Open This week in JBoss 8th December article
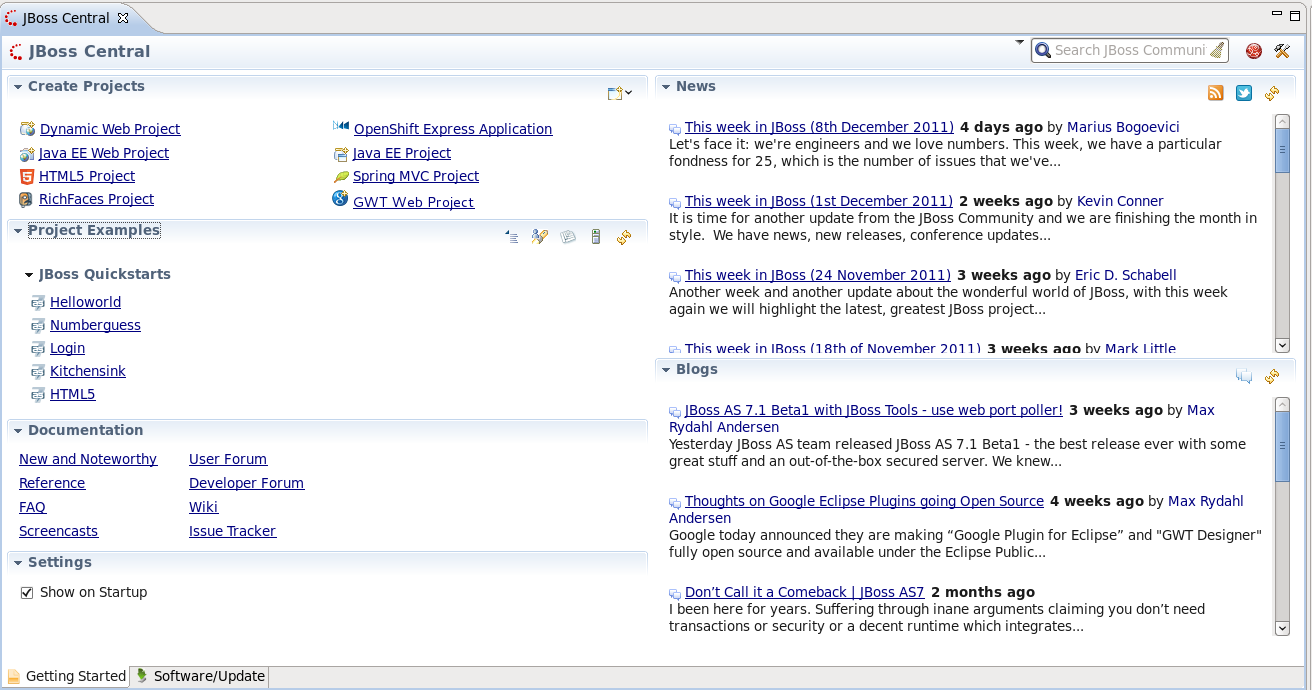This screenshot has width=1312, height=690. tap(819, 127)
